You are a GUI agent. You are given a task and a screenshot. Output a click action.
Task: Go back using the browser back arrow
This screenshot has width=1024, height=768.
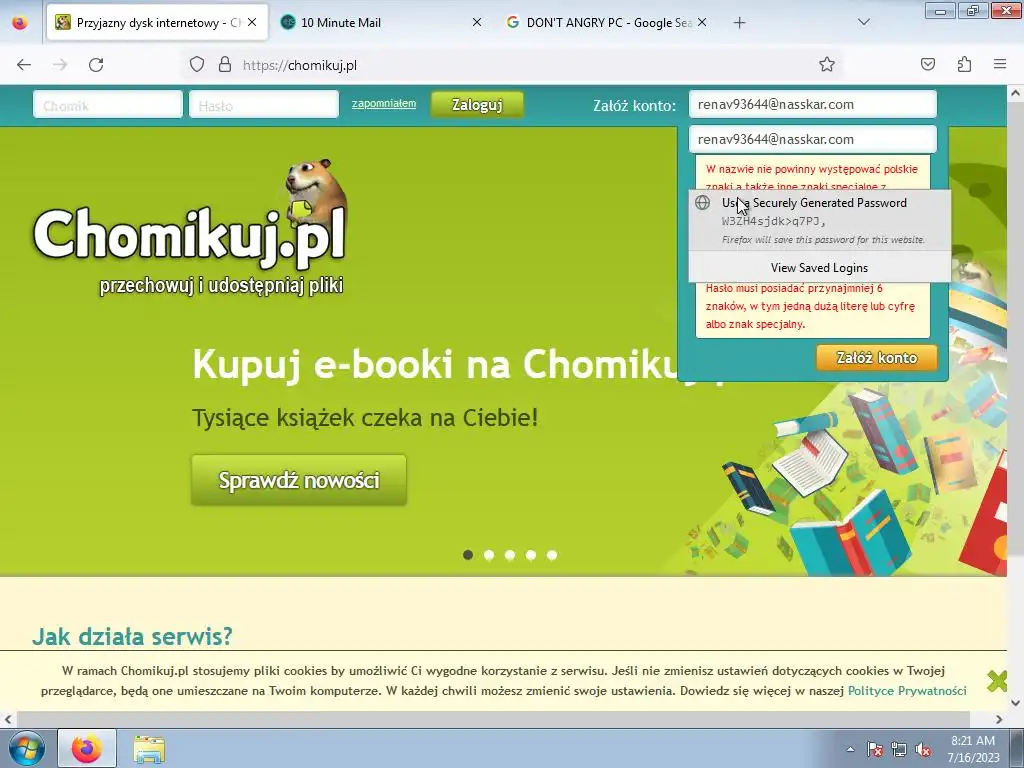tap(24, 65)
